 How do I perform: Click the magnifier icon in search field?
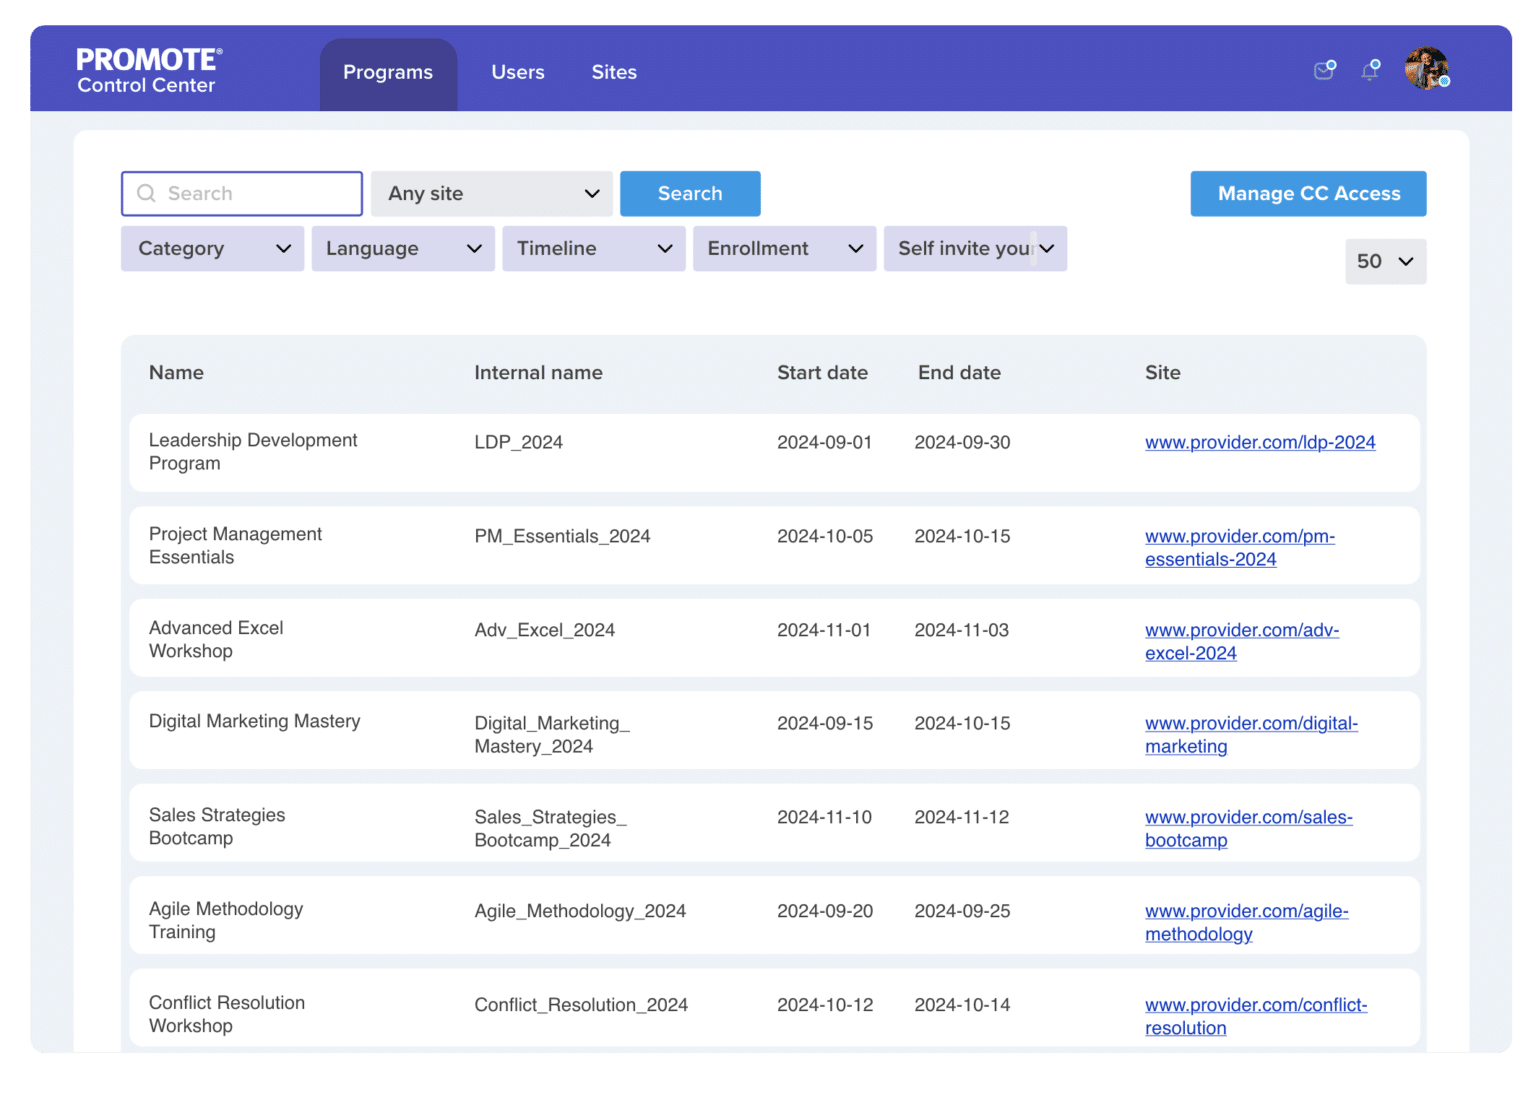pos(146,193)
